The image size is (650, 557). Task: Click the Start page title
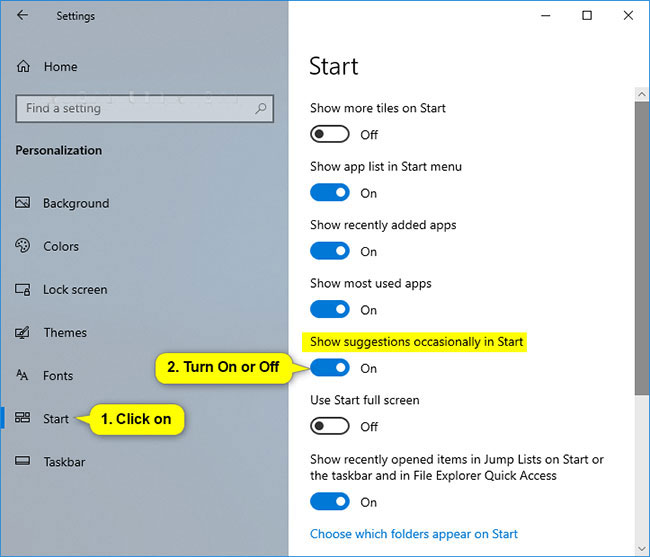click(x=334, y=66)
